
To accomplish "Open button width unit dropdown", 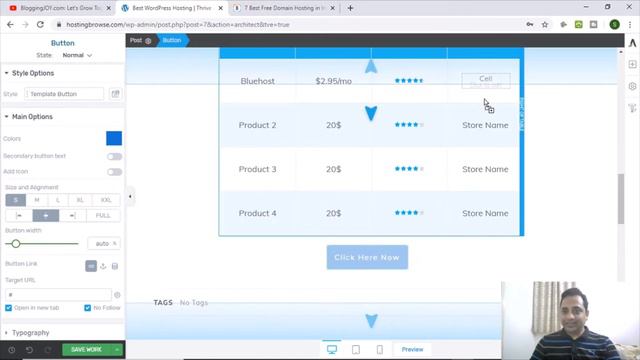I will click(x=115, y=244).
